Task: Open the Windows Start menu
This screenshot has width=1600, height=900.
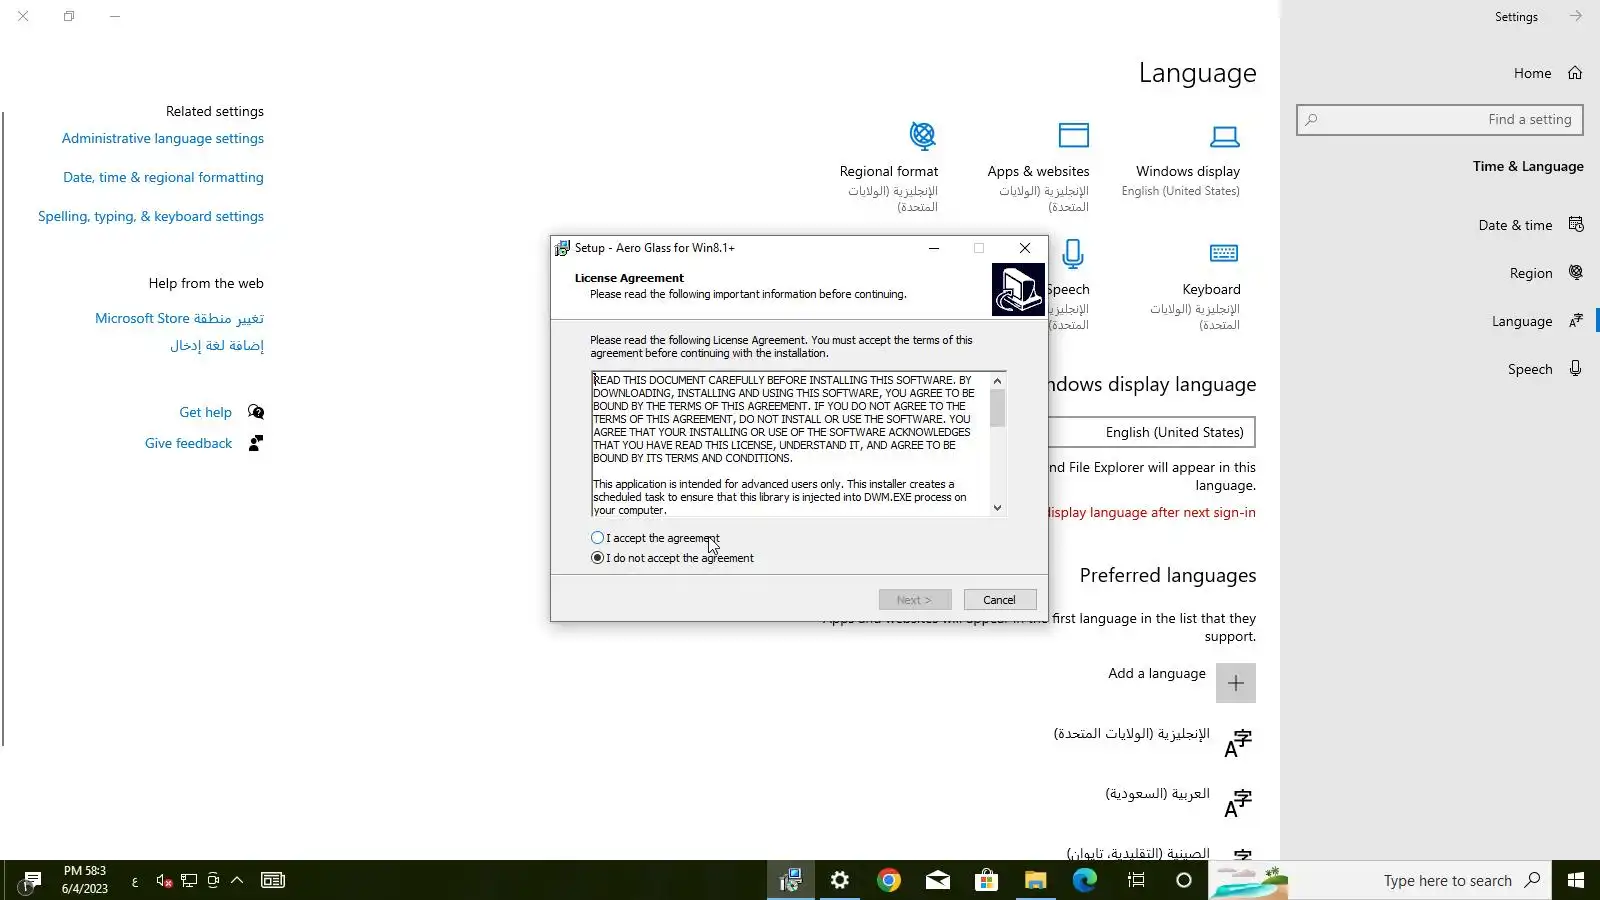Action: tap(1575, 880)
